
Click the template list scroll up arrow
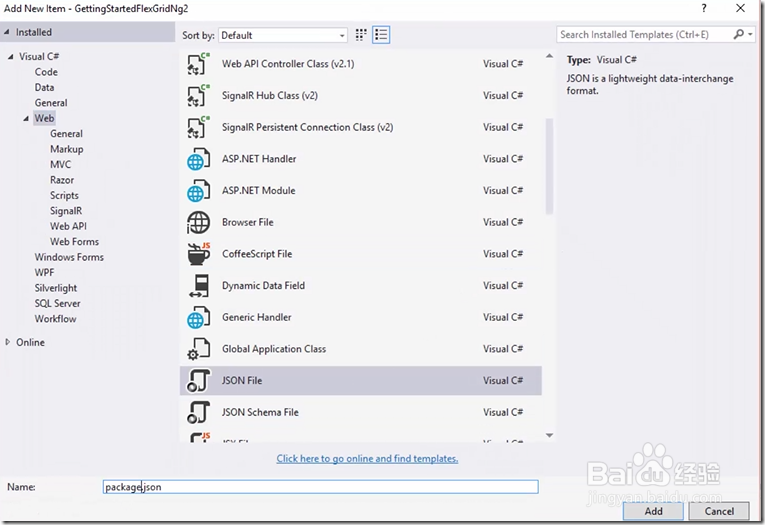click(549, 57)
